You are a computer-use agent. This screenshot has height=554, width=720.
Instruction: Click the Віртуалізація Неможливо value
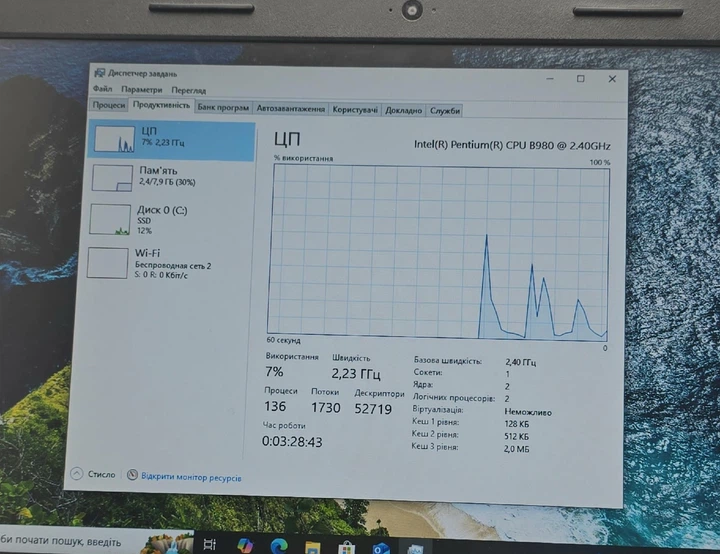tap(528, 412)
